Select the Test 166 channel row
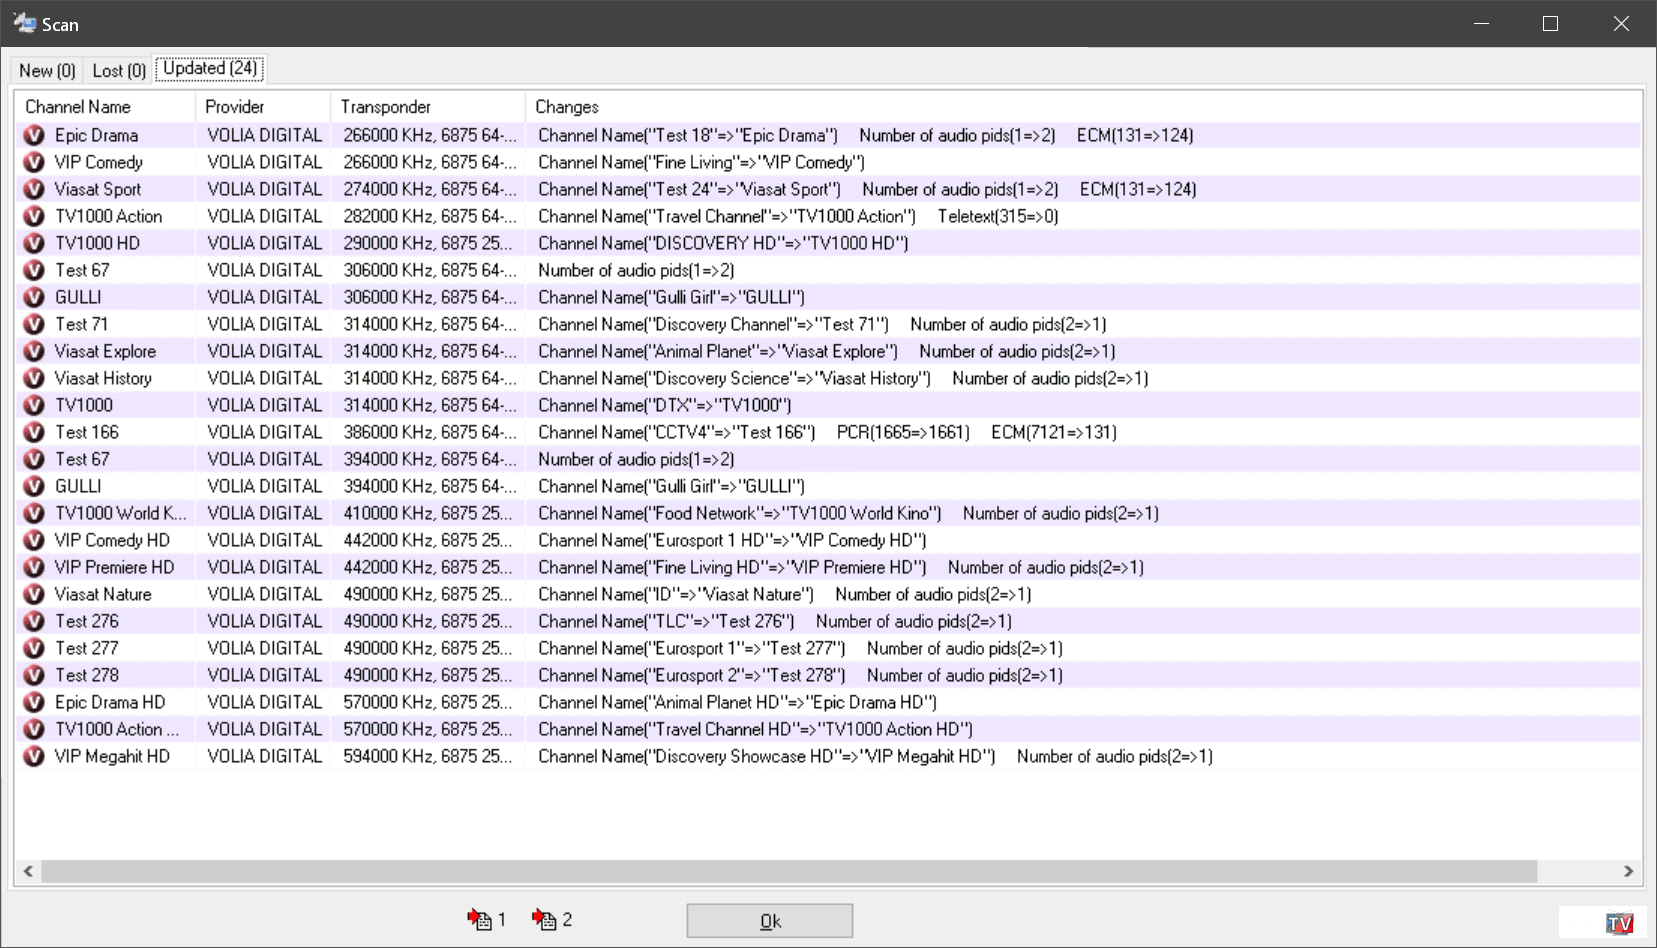1657x948 pixels. tap(87, 432)
